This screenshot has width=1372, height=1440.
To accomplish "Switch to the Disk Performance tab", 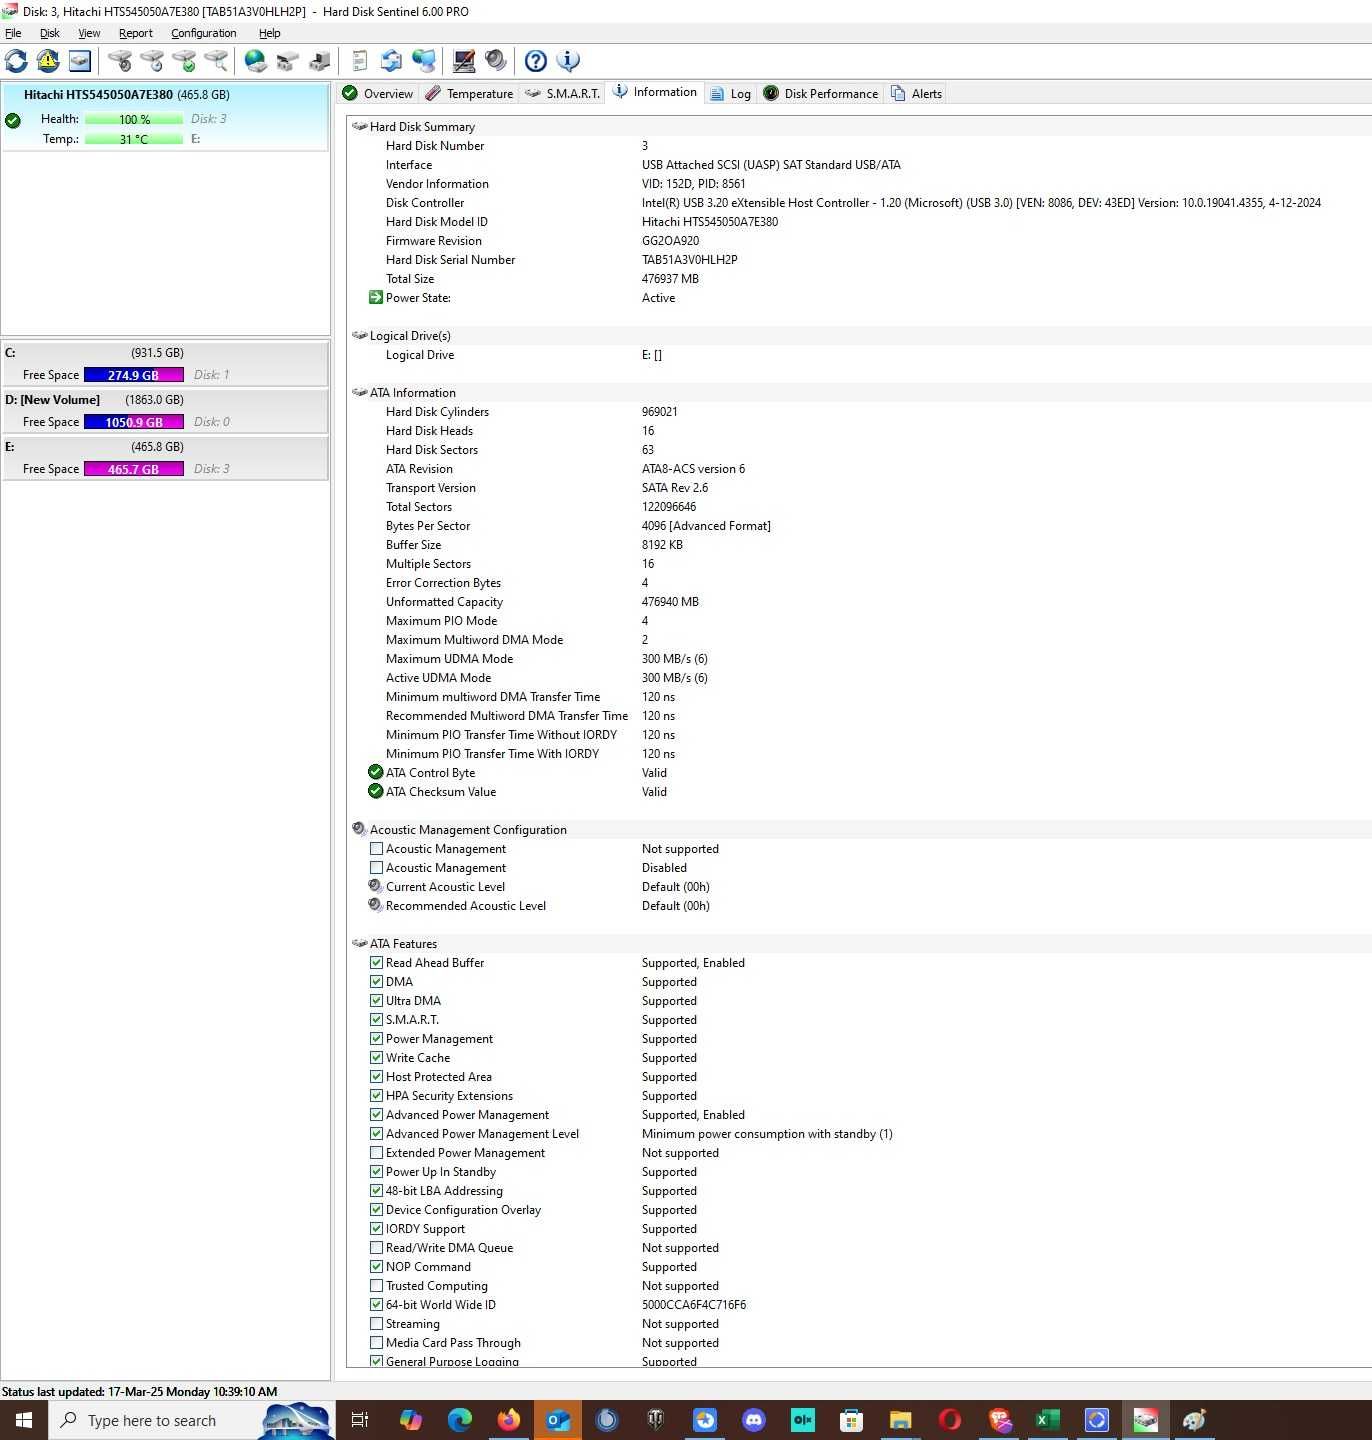I will pos(820,93).
